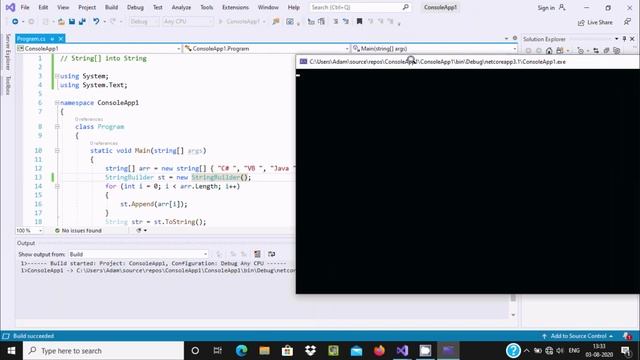
Task: Pin the Solution Explorer panel
Action: [624, 39]
